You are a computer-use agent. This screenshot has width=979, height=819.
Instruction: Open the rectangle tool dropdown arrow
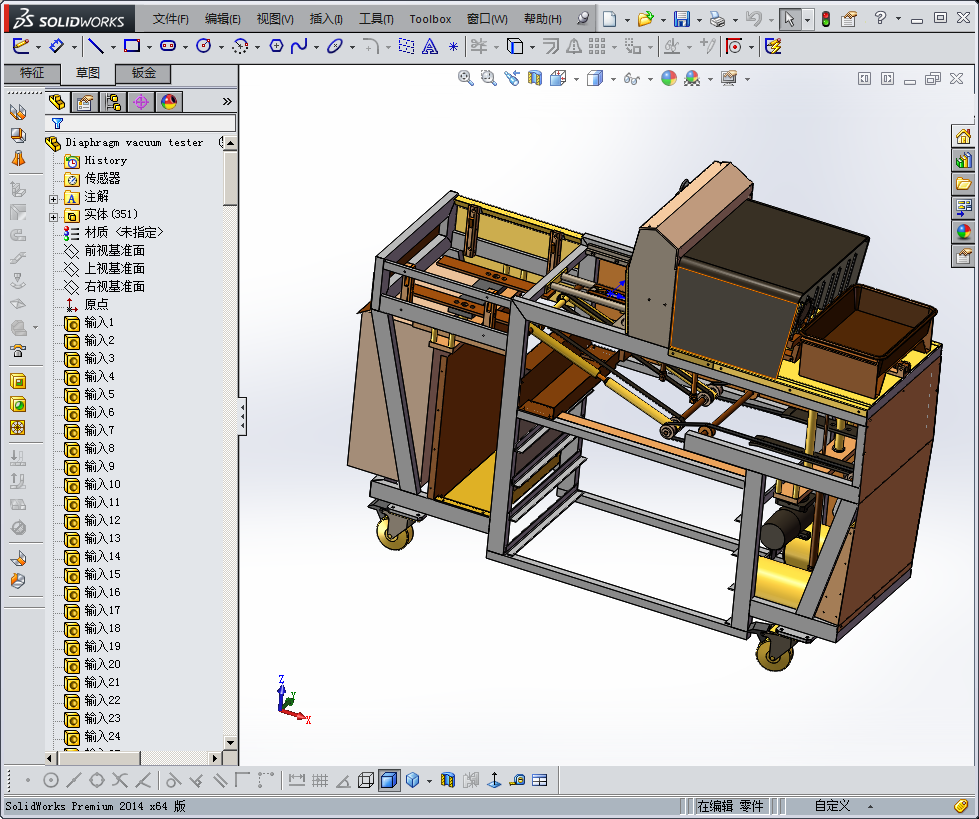pos(148,47)
